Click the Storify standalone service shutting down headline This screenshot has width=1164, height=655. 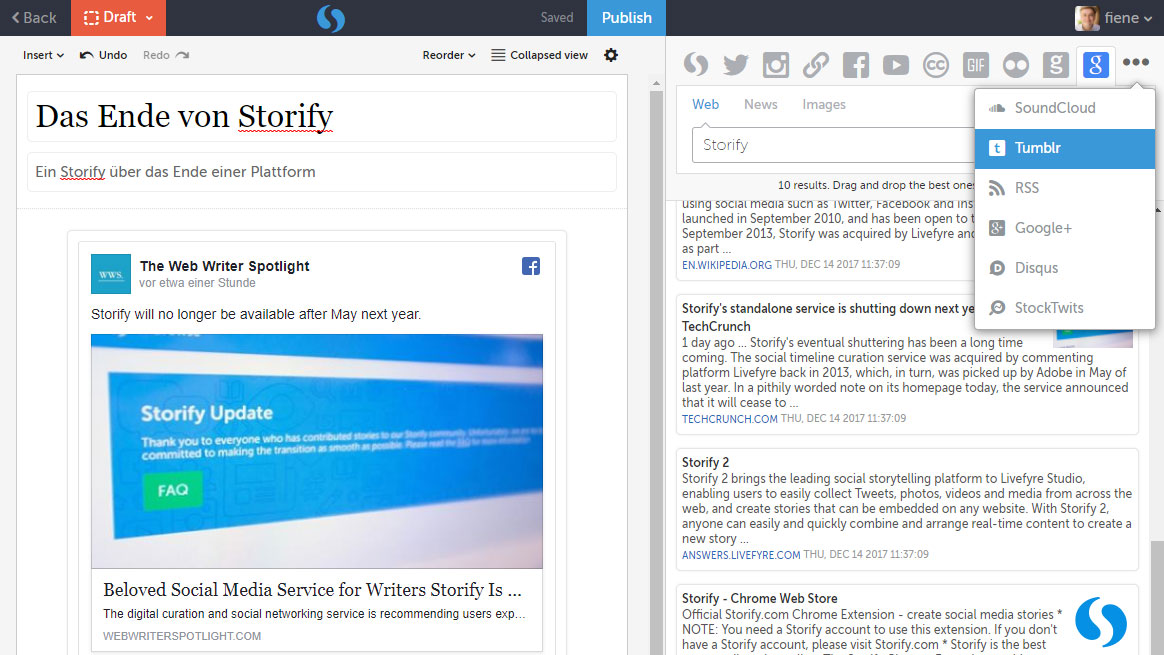(x=828, y=317)
